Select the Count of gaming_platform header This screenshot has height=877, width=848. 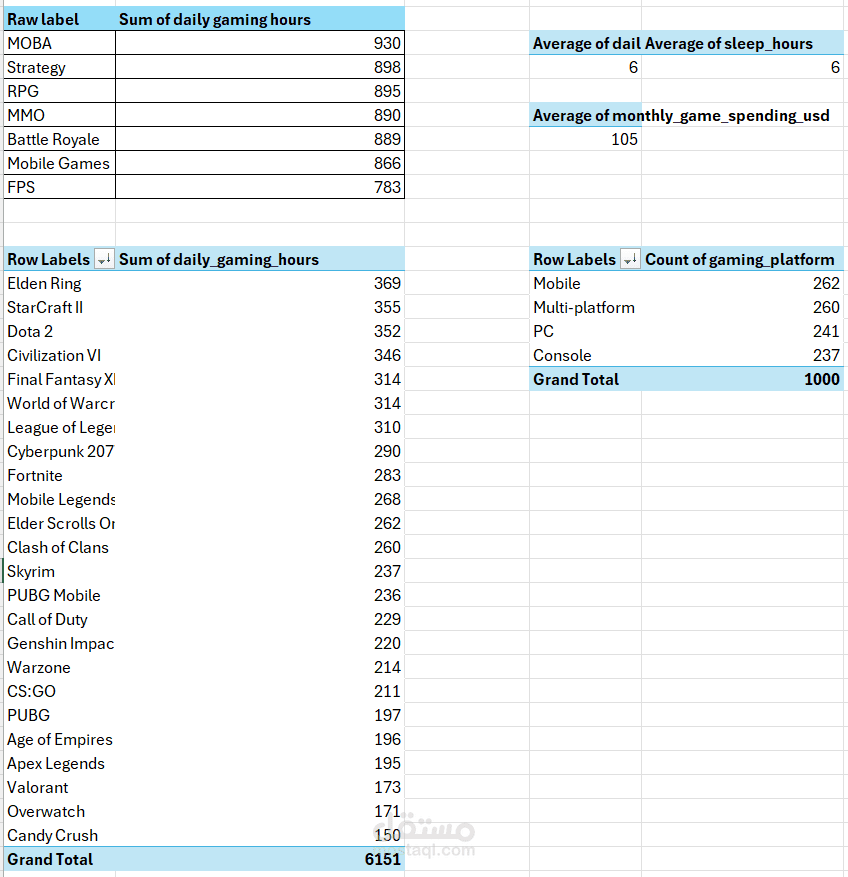[742, 260]
